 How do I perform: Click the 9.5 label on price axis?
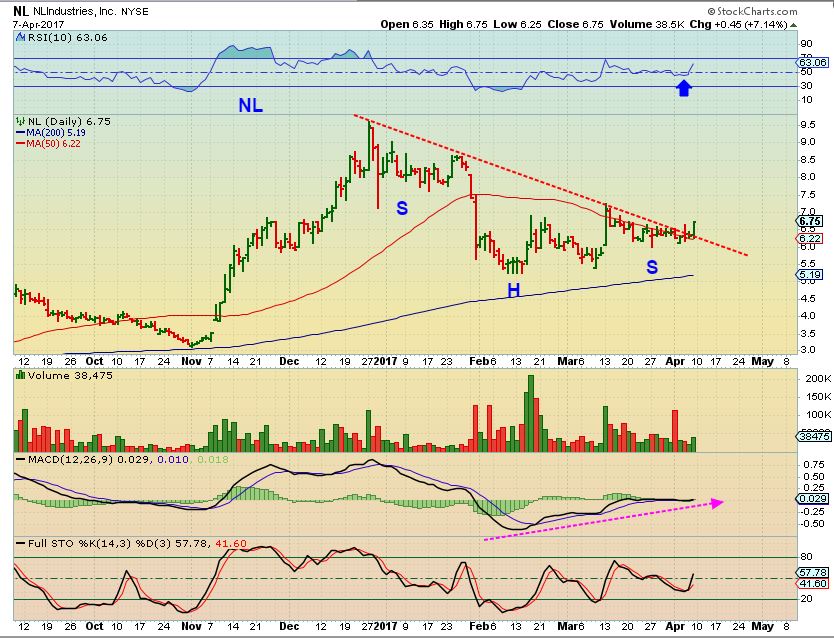tap(807, 125)
